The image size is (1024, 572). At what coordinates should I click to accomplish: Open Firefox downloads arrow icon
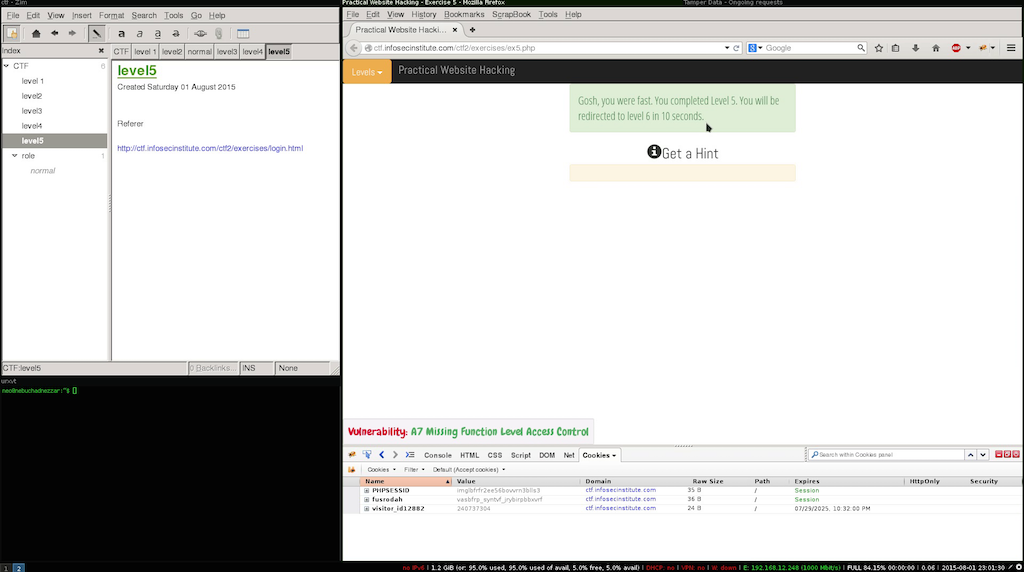[916, 48]
